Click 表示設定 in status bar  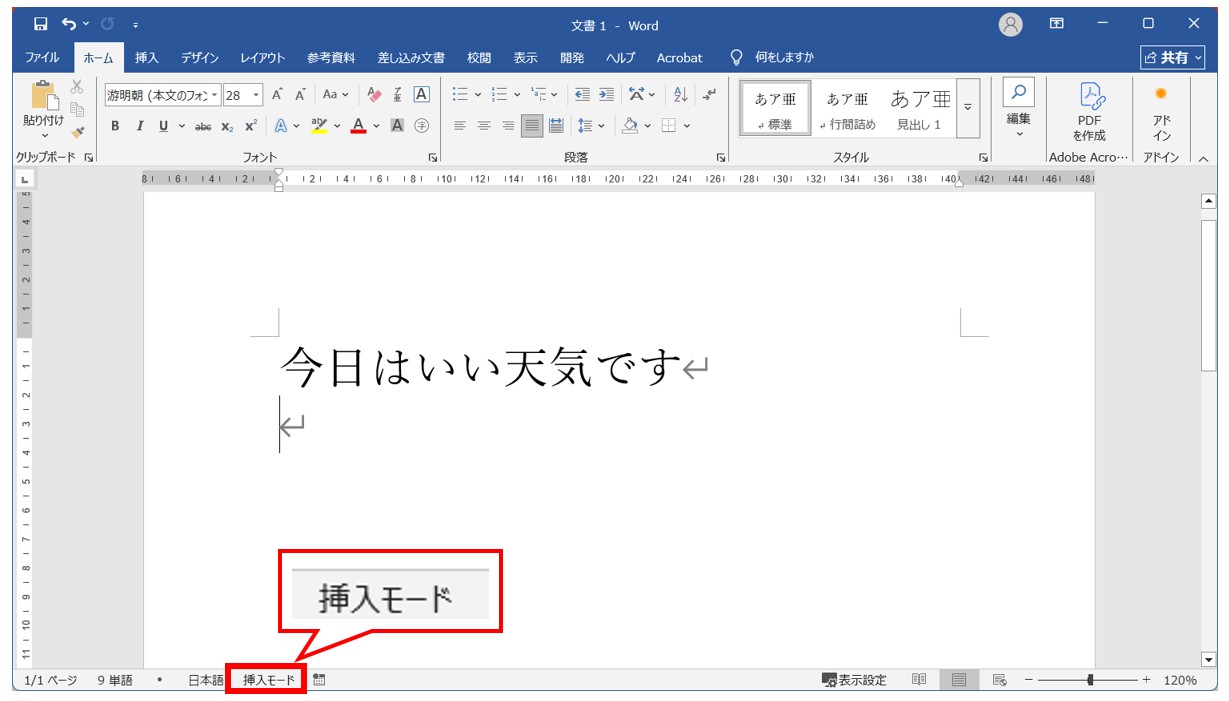pos(854,680)
